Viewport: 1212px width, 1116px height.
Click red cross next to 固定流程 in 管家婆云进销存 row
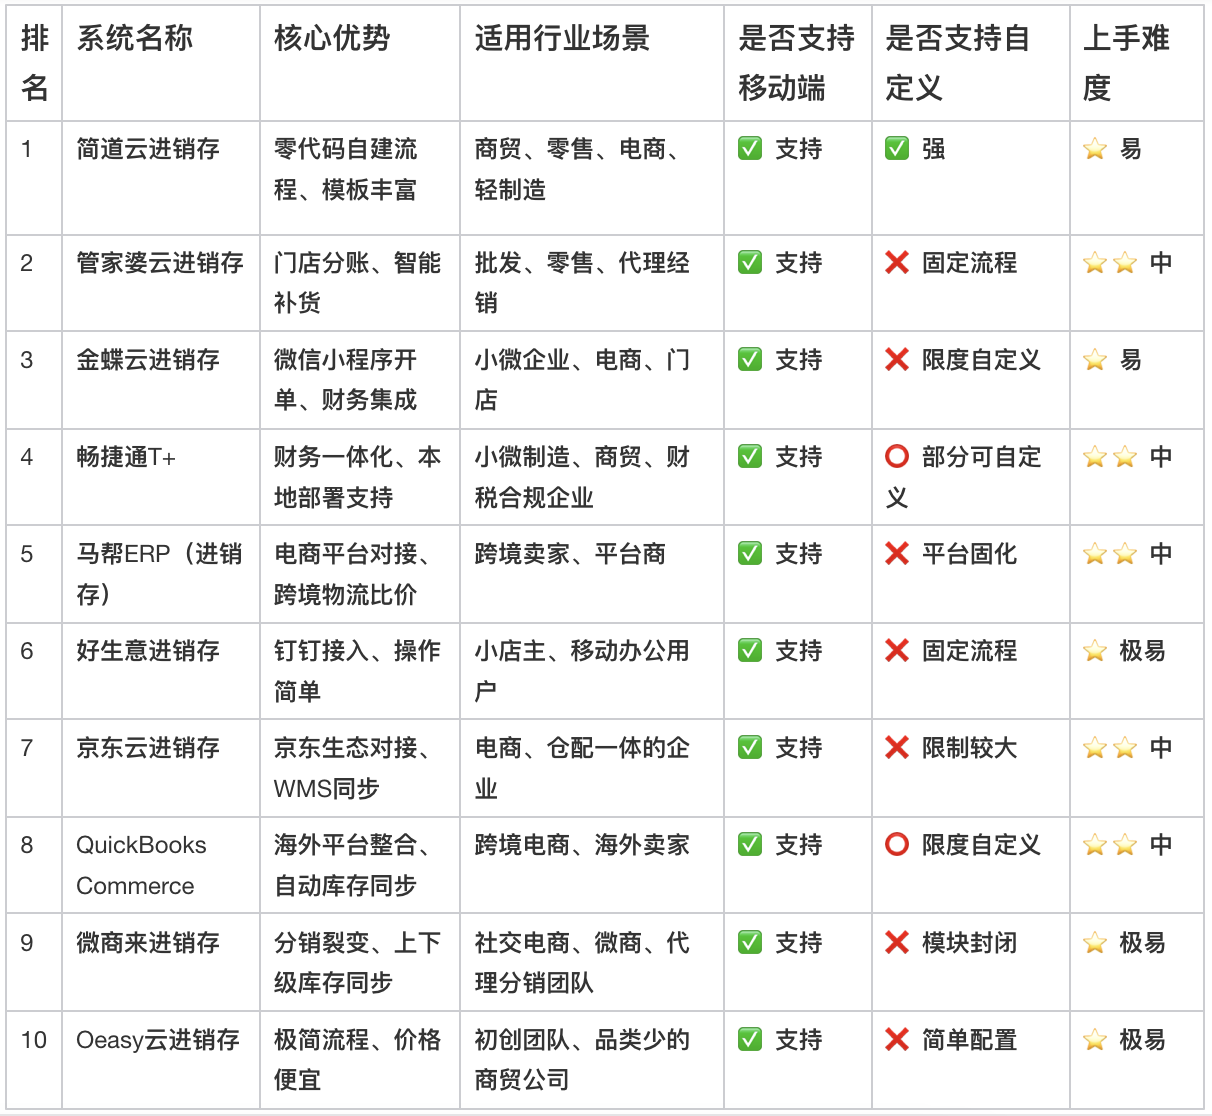click(897, 263)
